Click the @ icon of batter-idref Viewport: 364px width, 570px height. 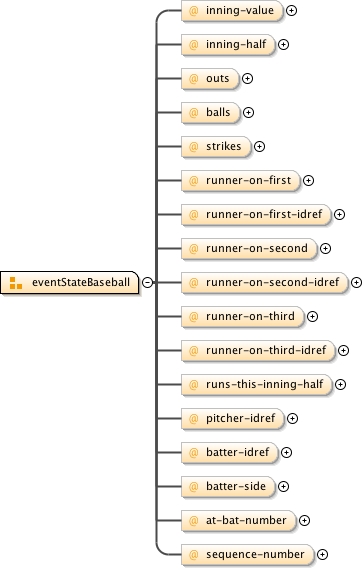(x=193, y=453)
